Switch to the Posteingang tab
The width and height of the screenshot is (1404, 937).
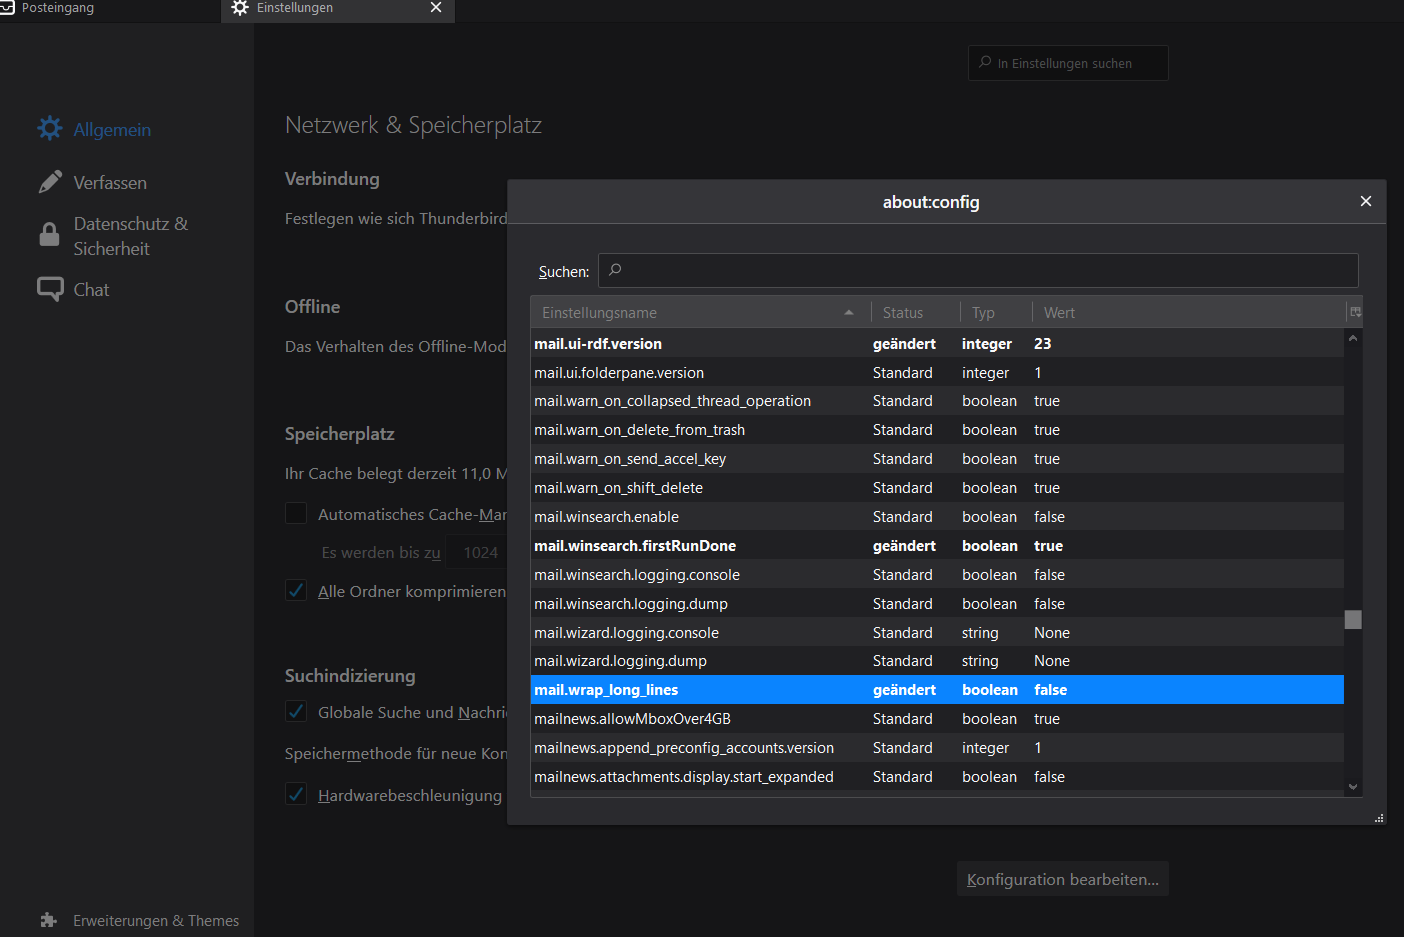click(x=58, y=8)
